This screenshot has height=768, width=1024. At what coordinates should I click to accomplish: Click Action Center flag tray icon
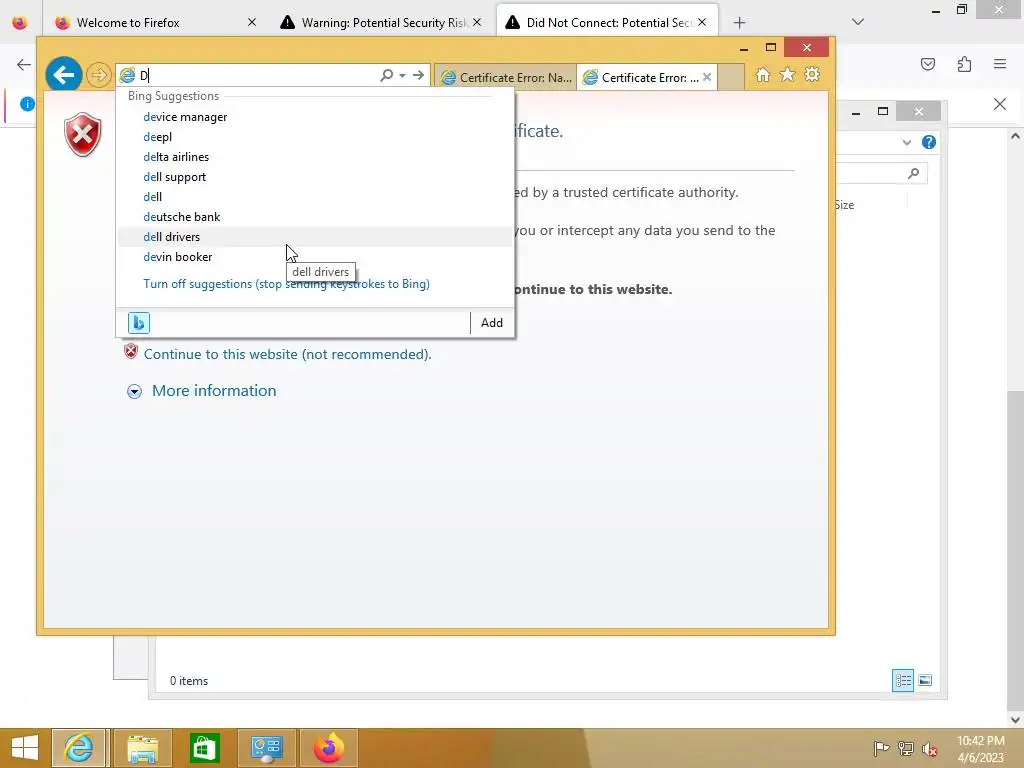(881, 749)
